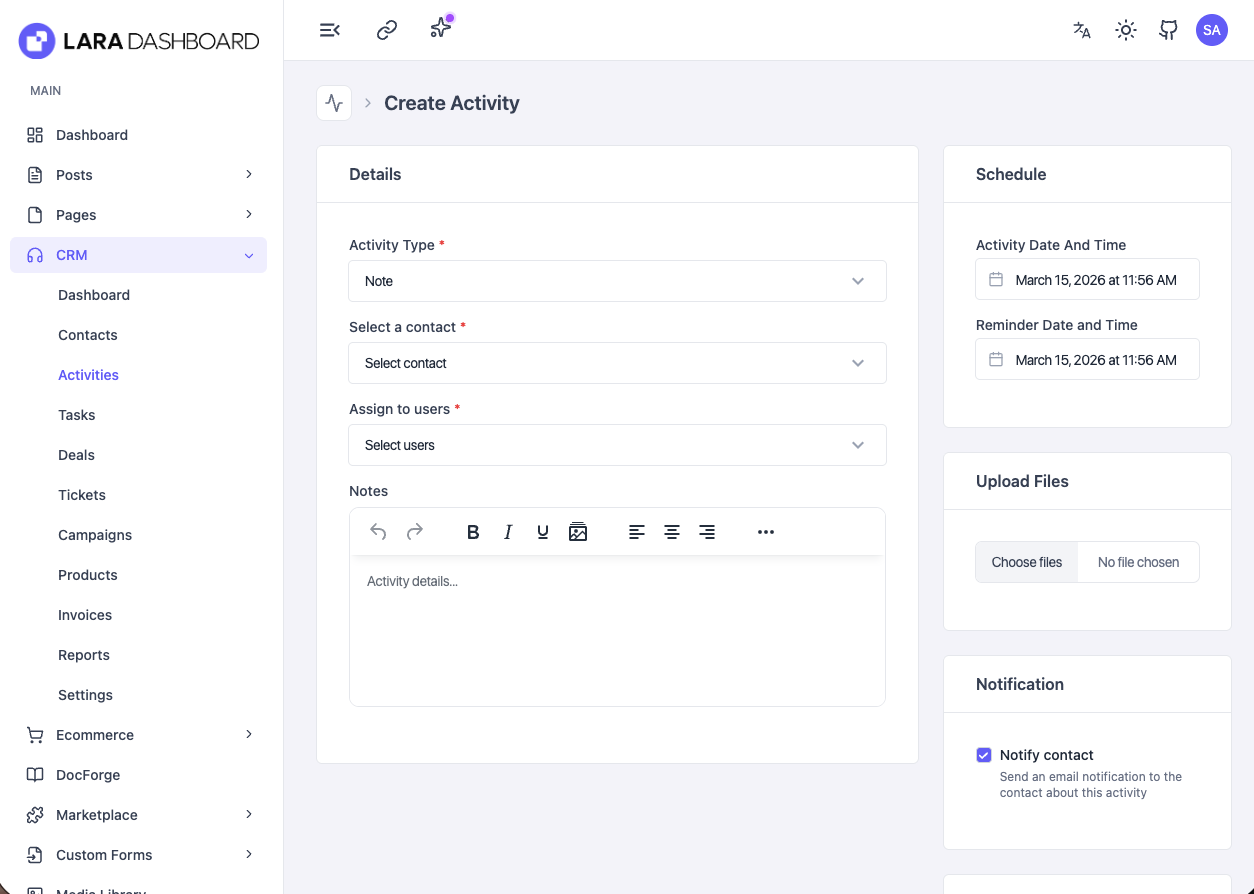The width and height of the screenshot is (1254, 894).
Task: Click the CRM headset icon
Action: (x=35, y=255)
